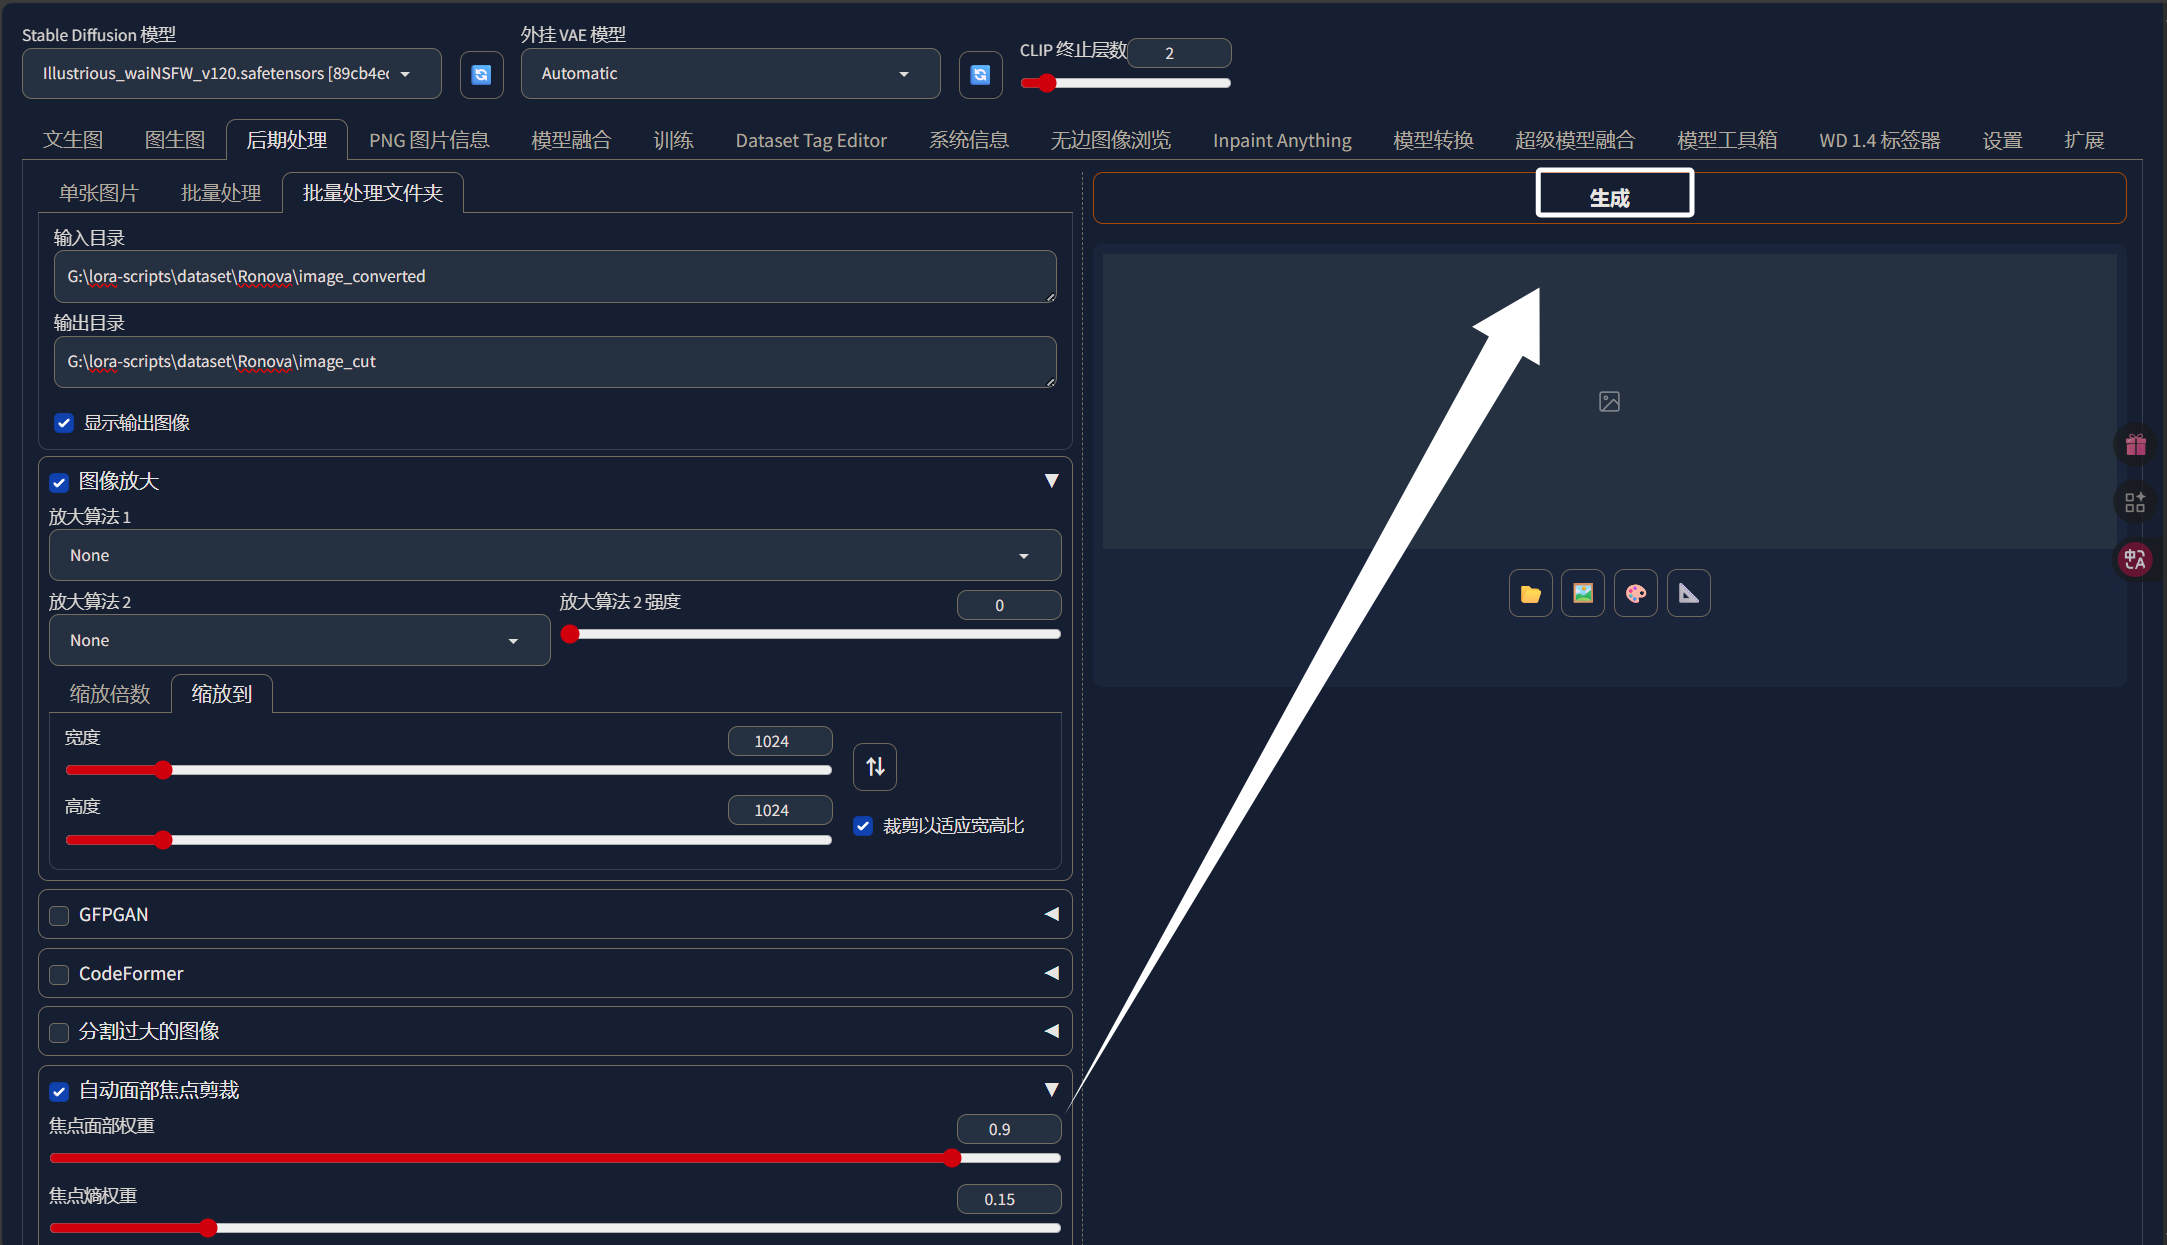The height and width of the screenshot is (1245, 2167).
Task: Uncheck the 显示输出图像 checkbox
Action: [x=64, y=423]
